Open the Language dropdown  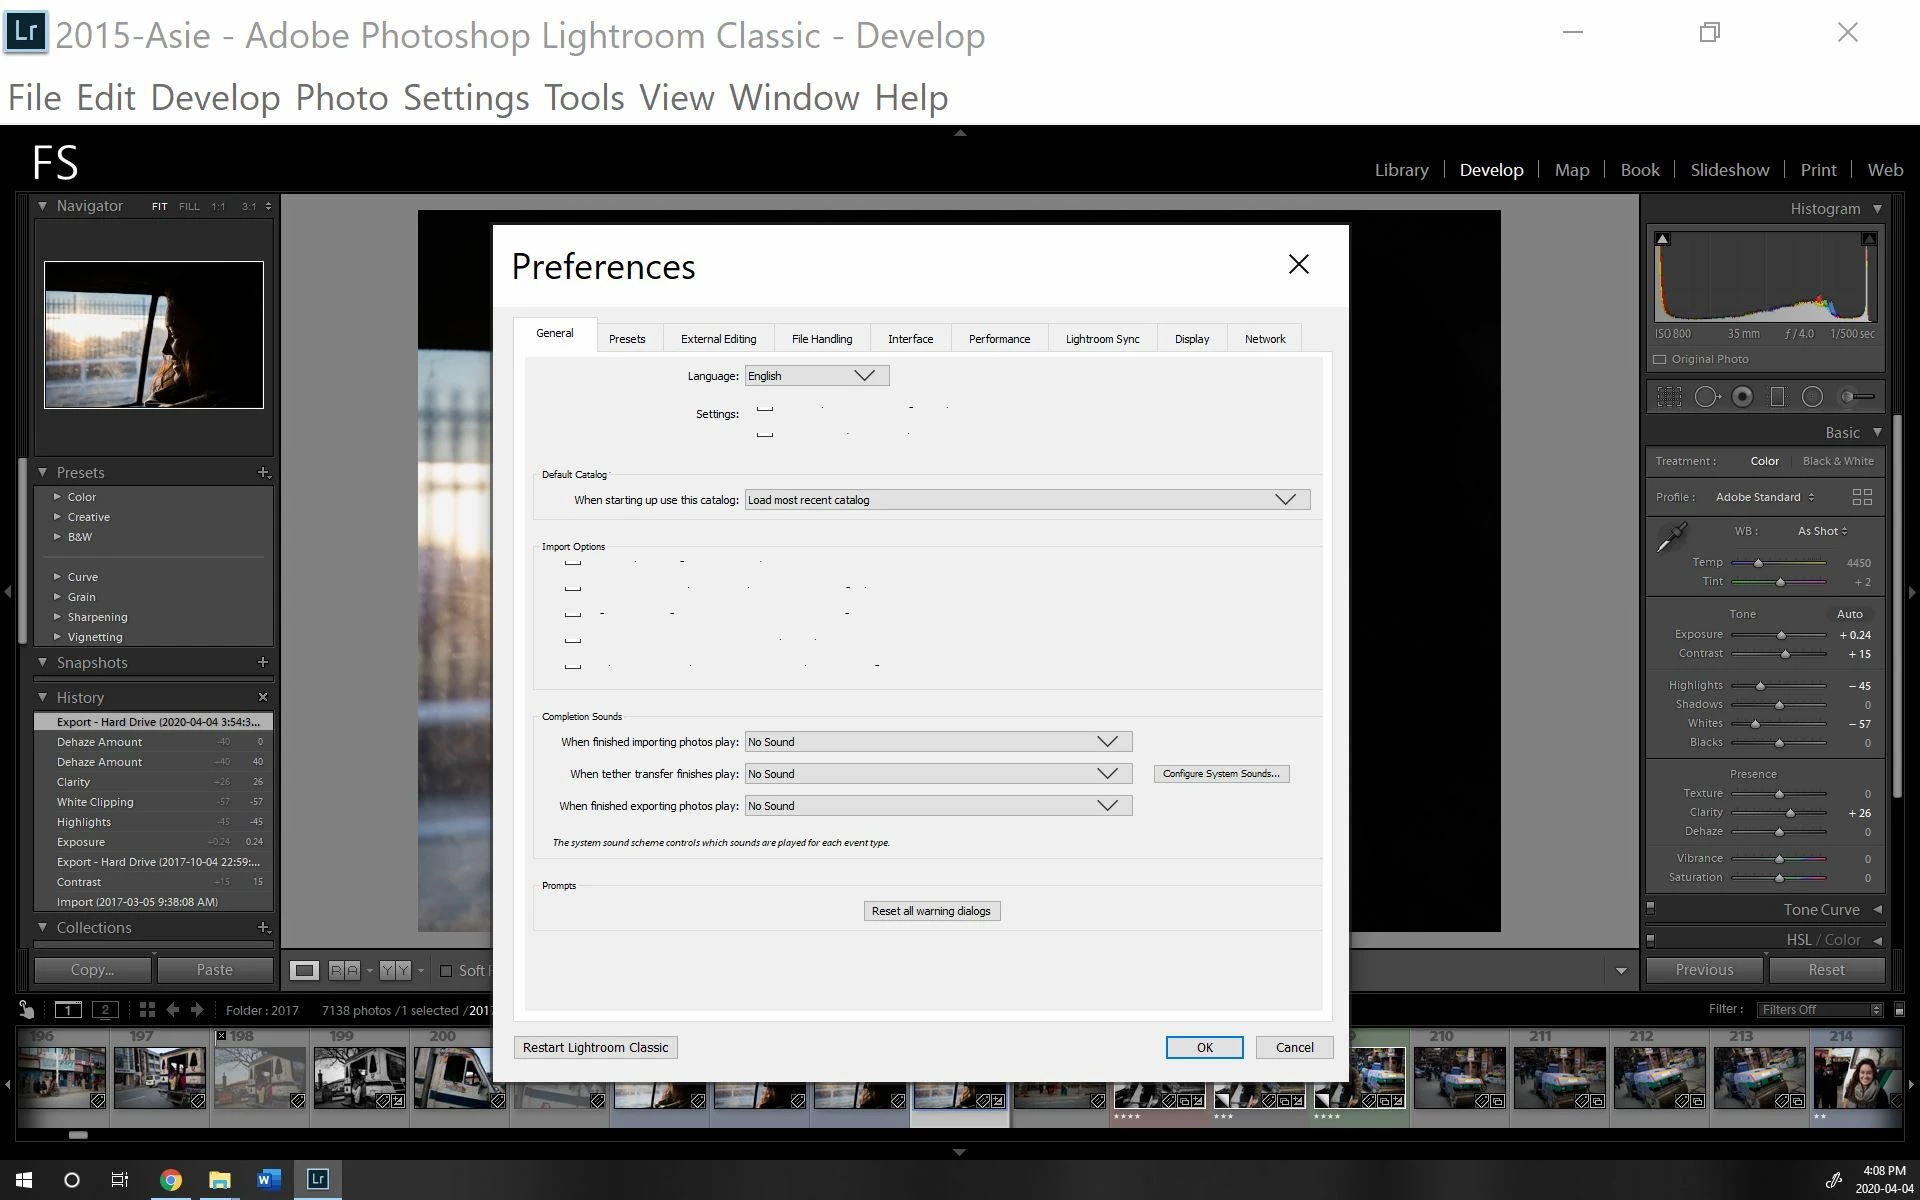[816, 376]
